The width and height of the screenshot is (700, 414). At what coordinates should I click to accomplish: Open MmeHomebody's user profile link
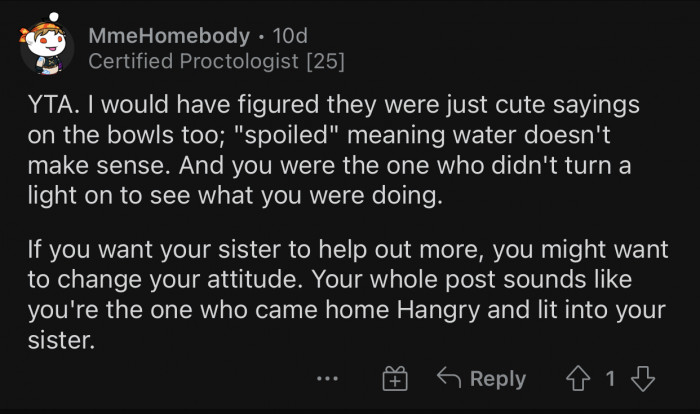tap(169, 36)
